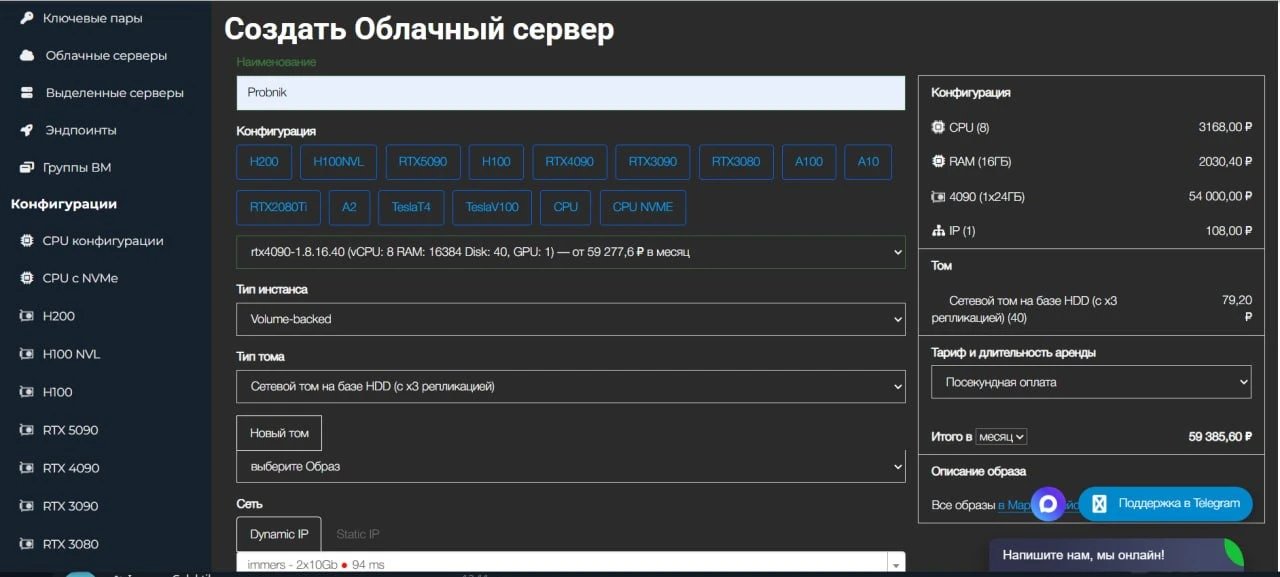Click the key icon beside Ключевые пары
1280x577 pixels.
pos(27,18)
